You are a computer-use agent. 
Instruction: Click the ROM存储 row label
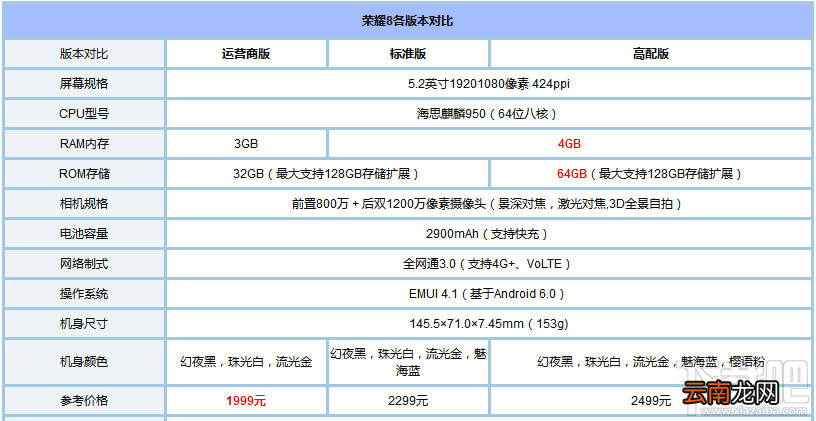coord(84,174)
